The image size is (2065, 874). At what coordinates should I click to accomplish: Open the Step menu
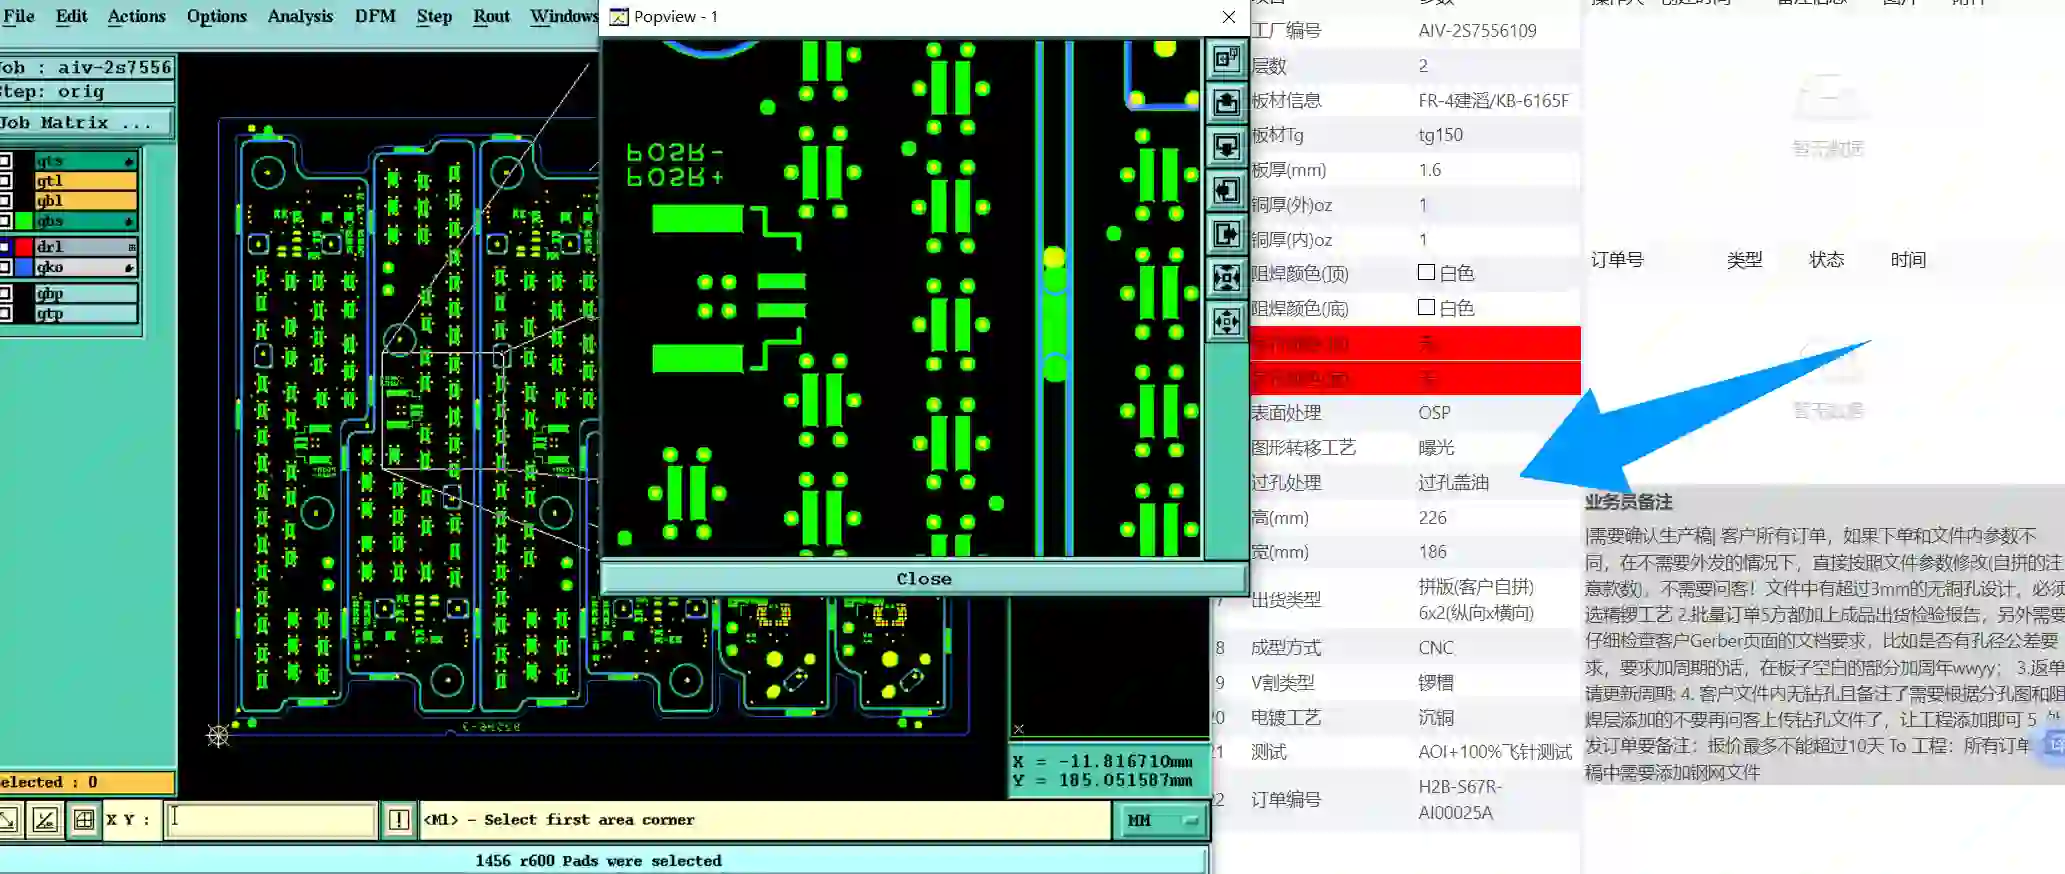click(434, 16)
